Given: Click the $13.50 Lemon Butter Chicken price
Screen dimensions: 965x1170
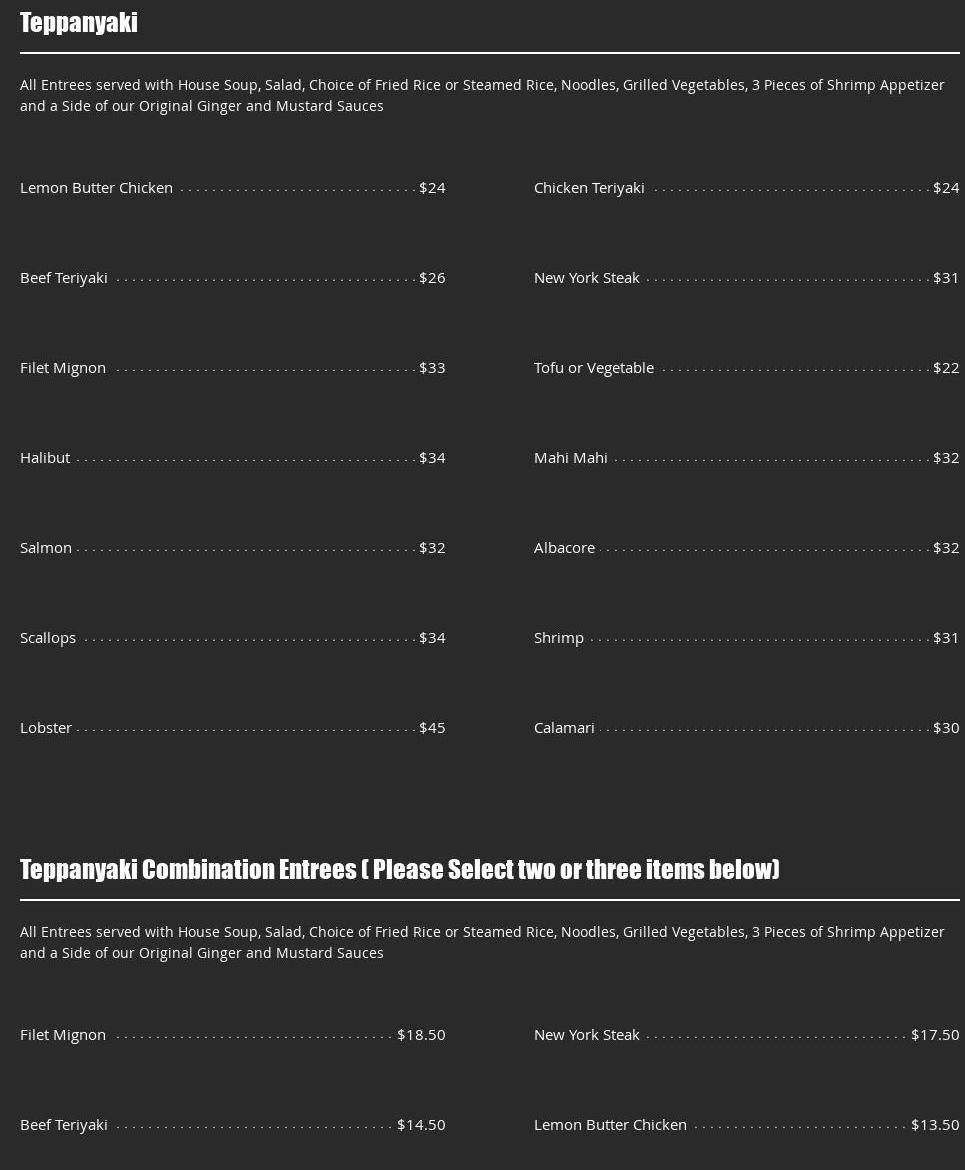Looking at the screenshot, I should point(935,1125).
